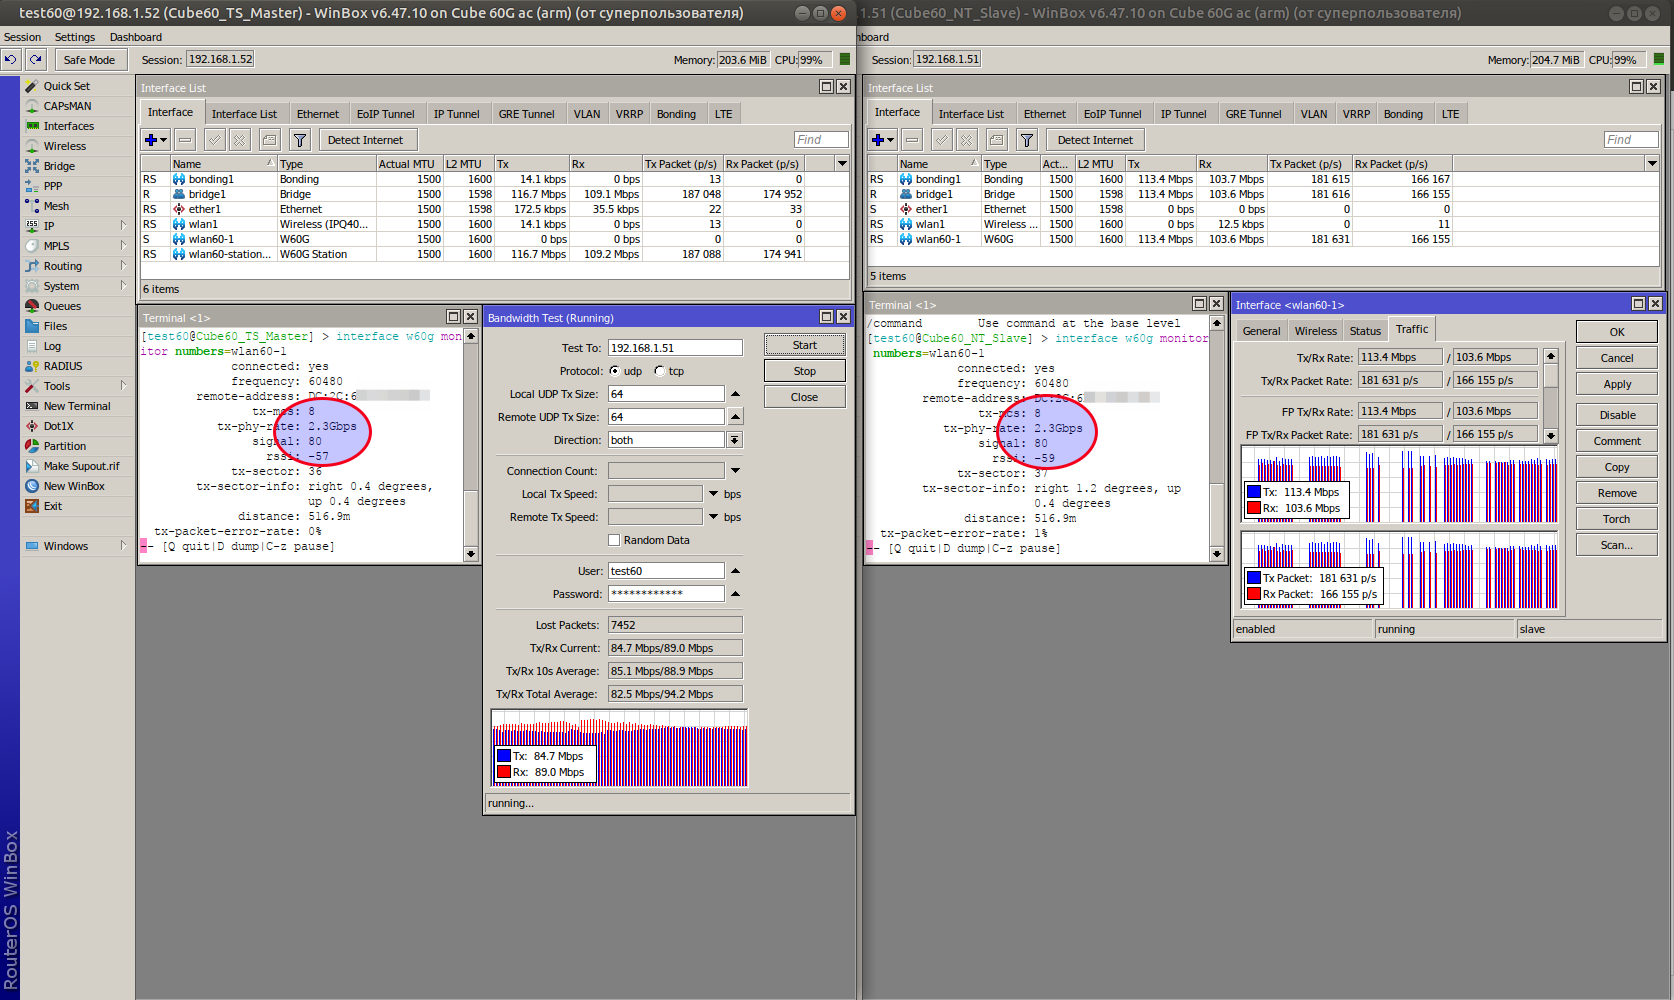Click the filter funnel icon in Slave Interface List
The width and height of the screenshot is (1674, 1000).
1027,140
